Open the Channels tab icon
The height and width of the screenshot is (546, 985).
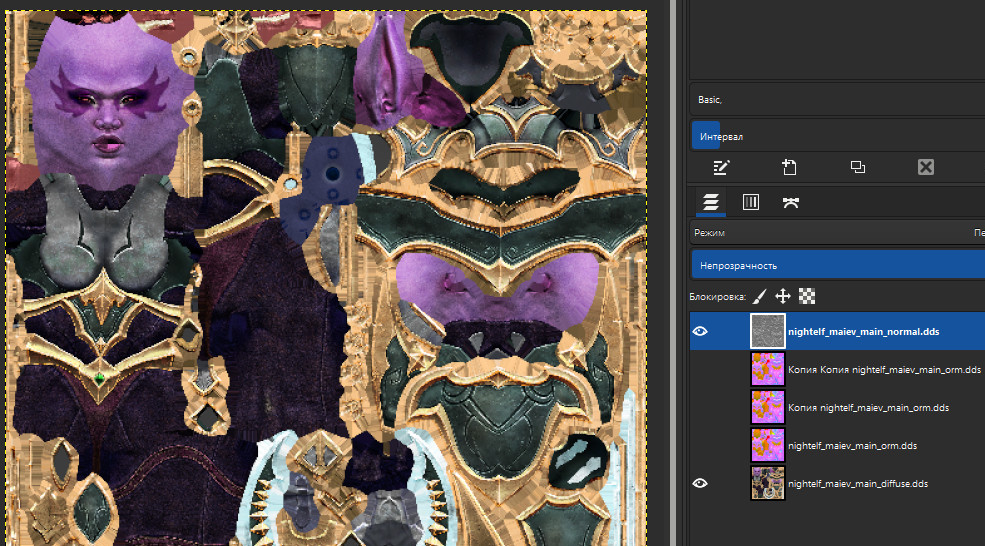pos(751,202)
